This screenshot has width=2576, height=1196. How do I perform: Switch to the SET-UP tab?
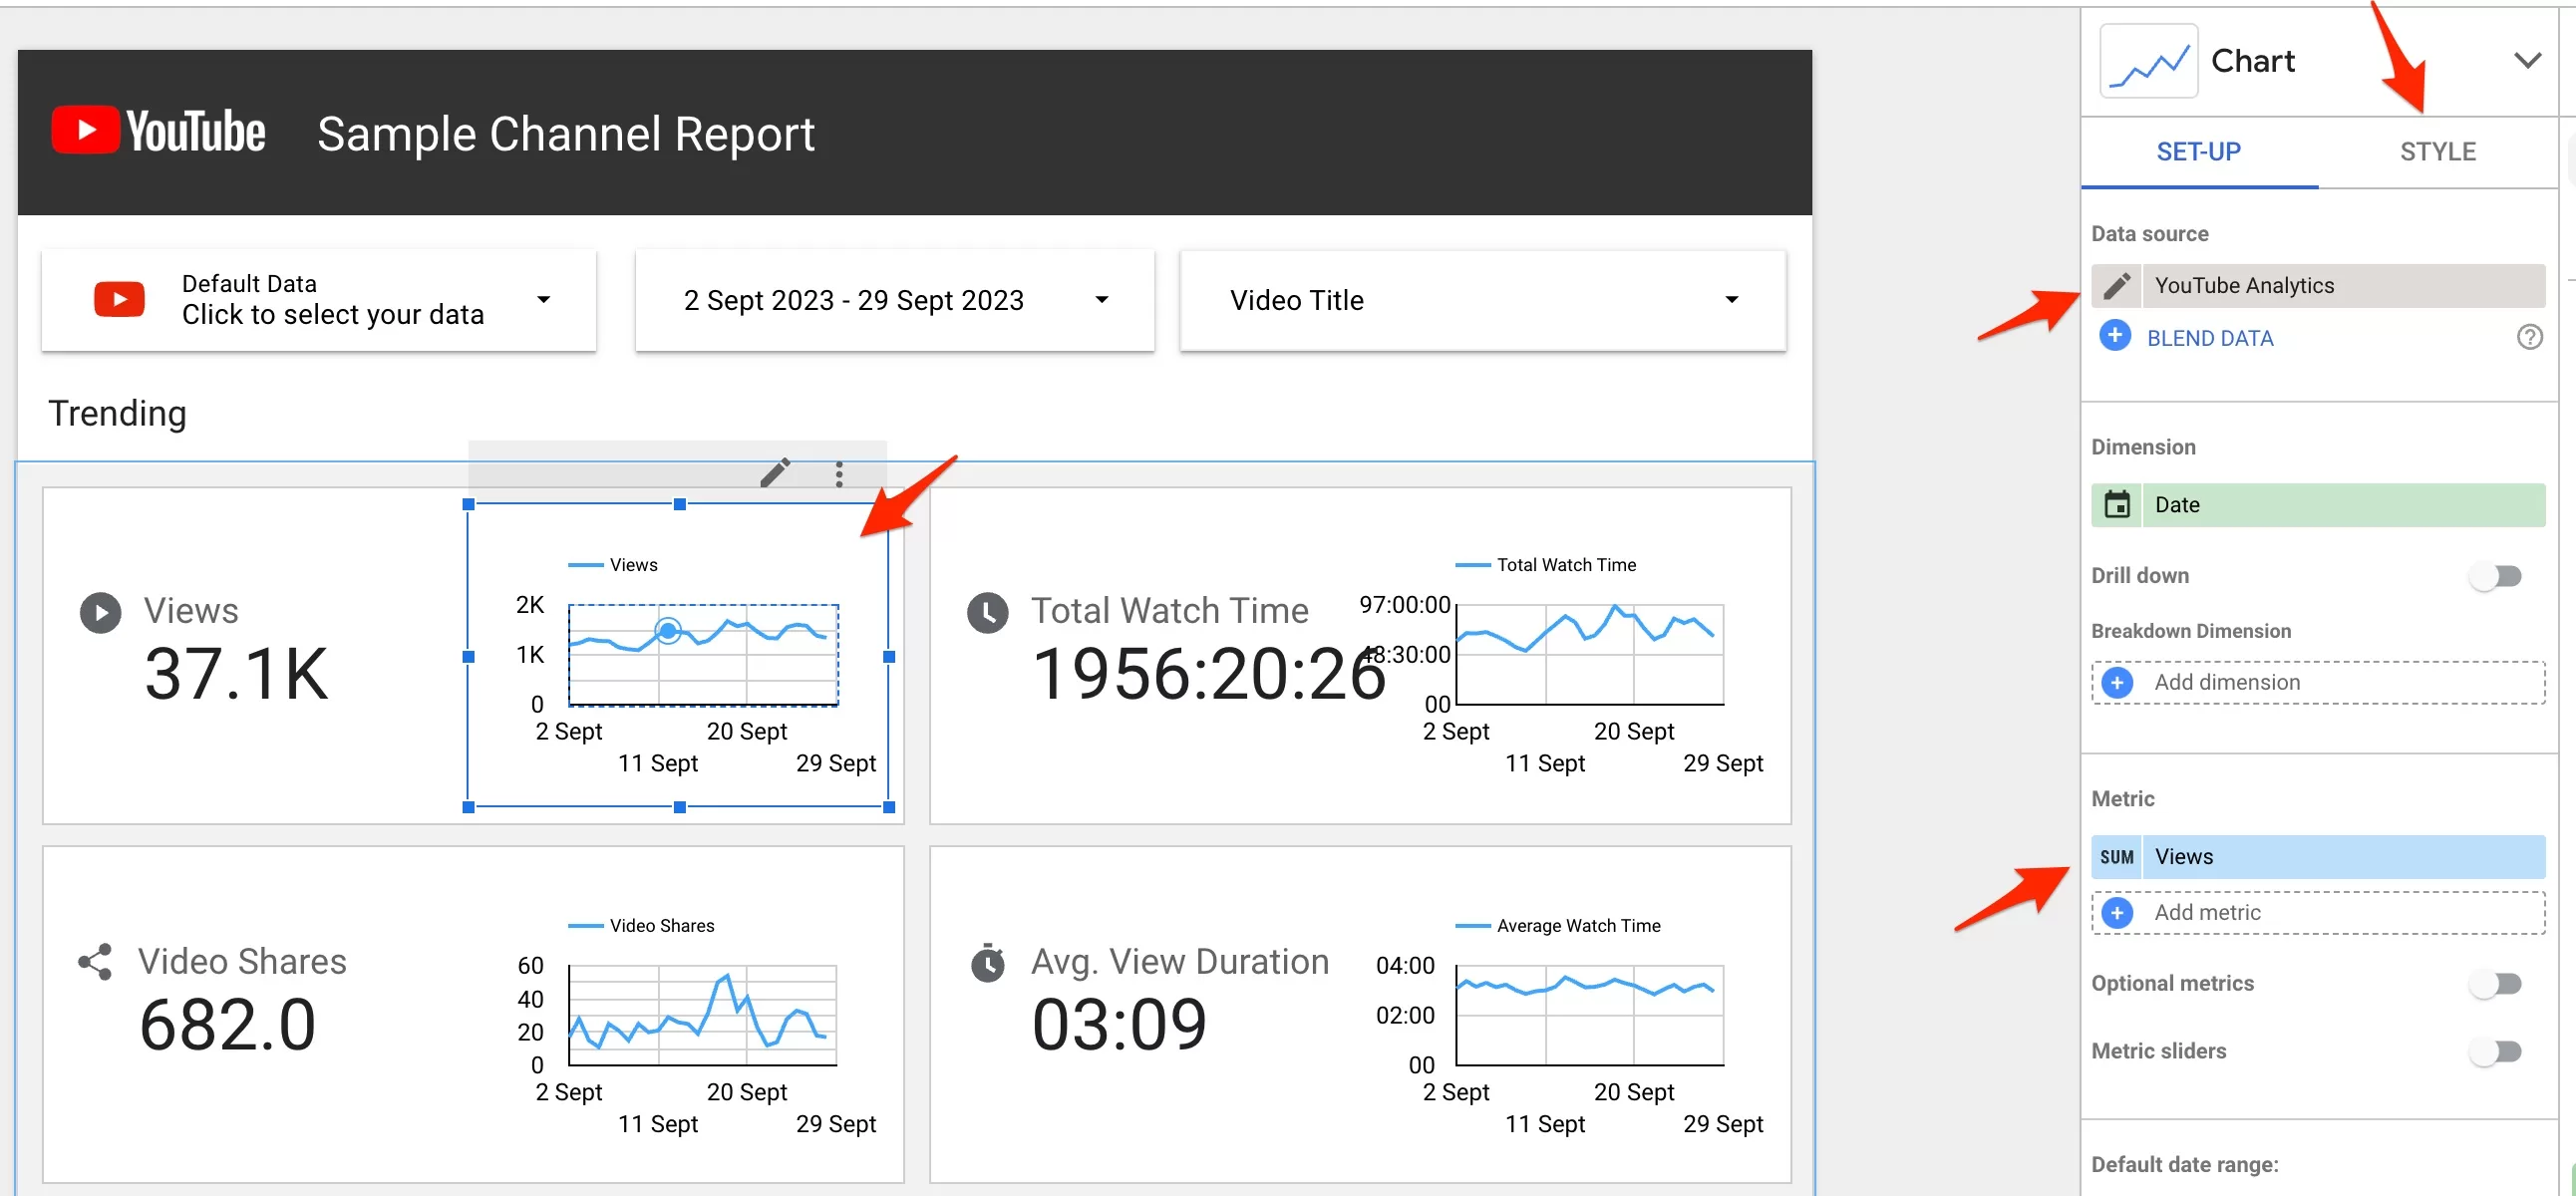tap(2198, 152)
